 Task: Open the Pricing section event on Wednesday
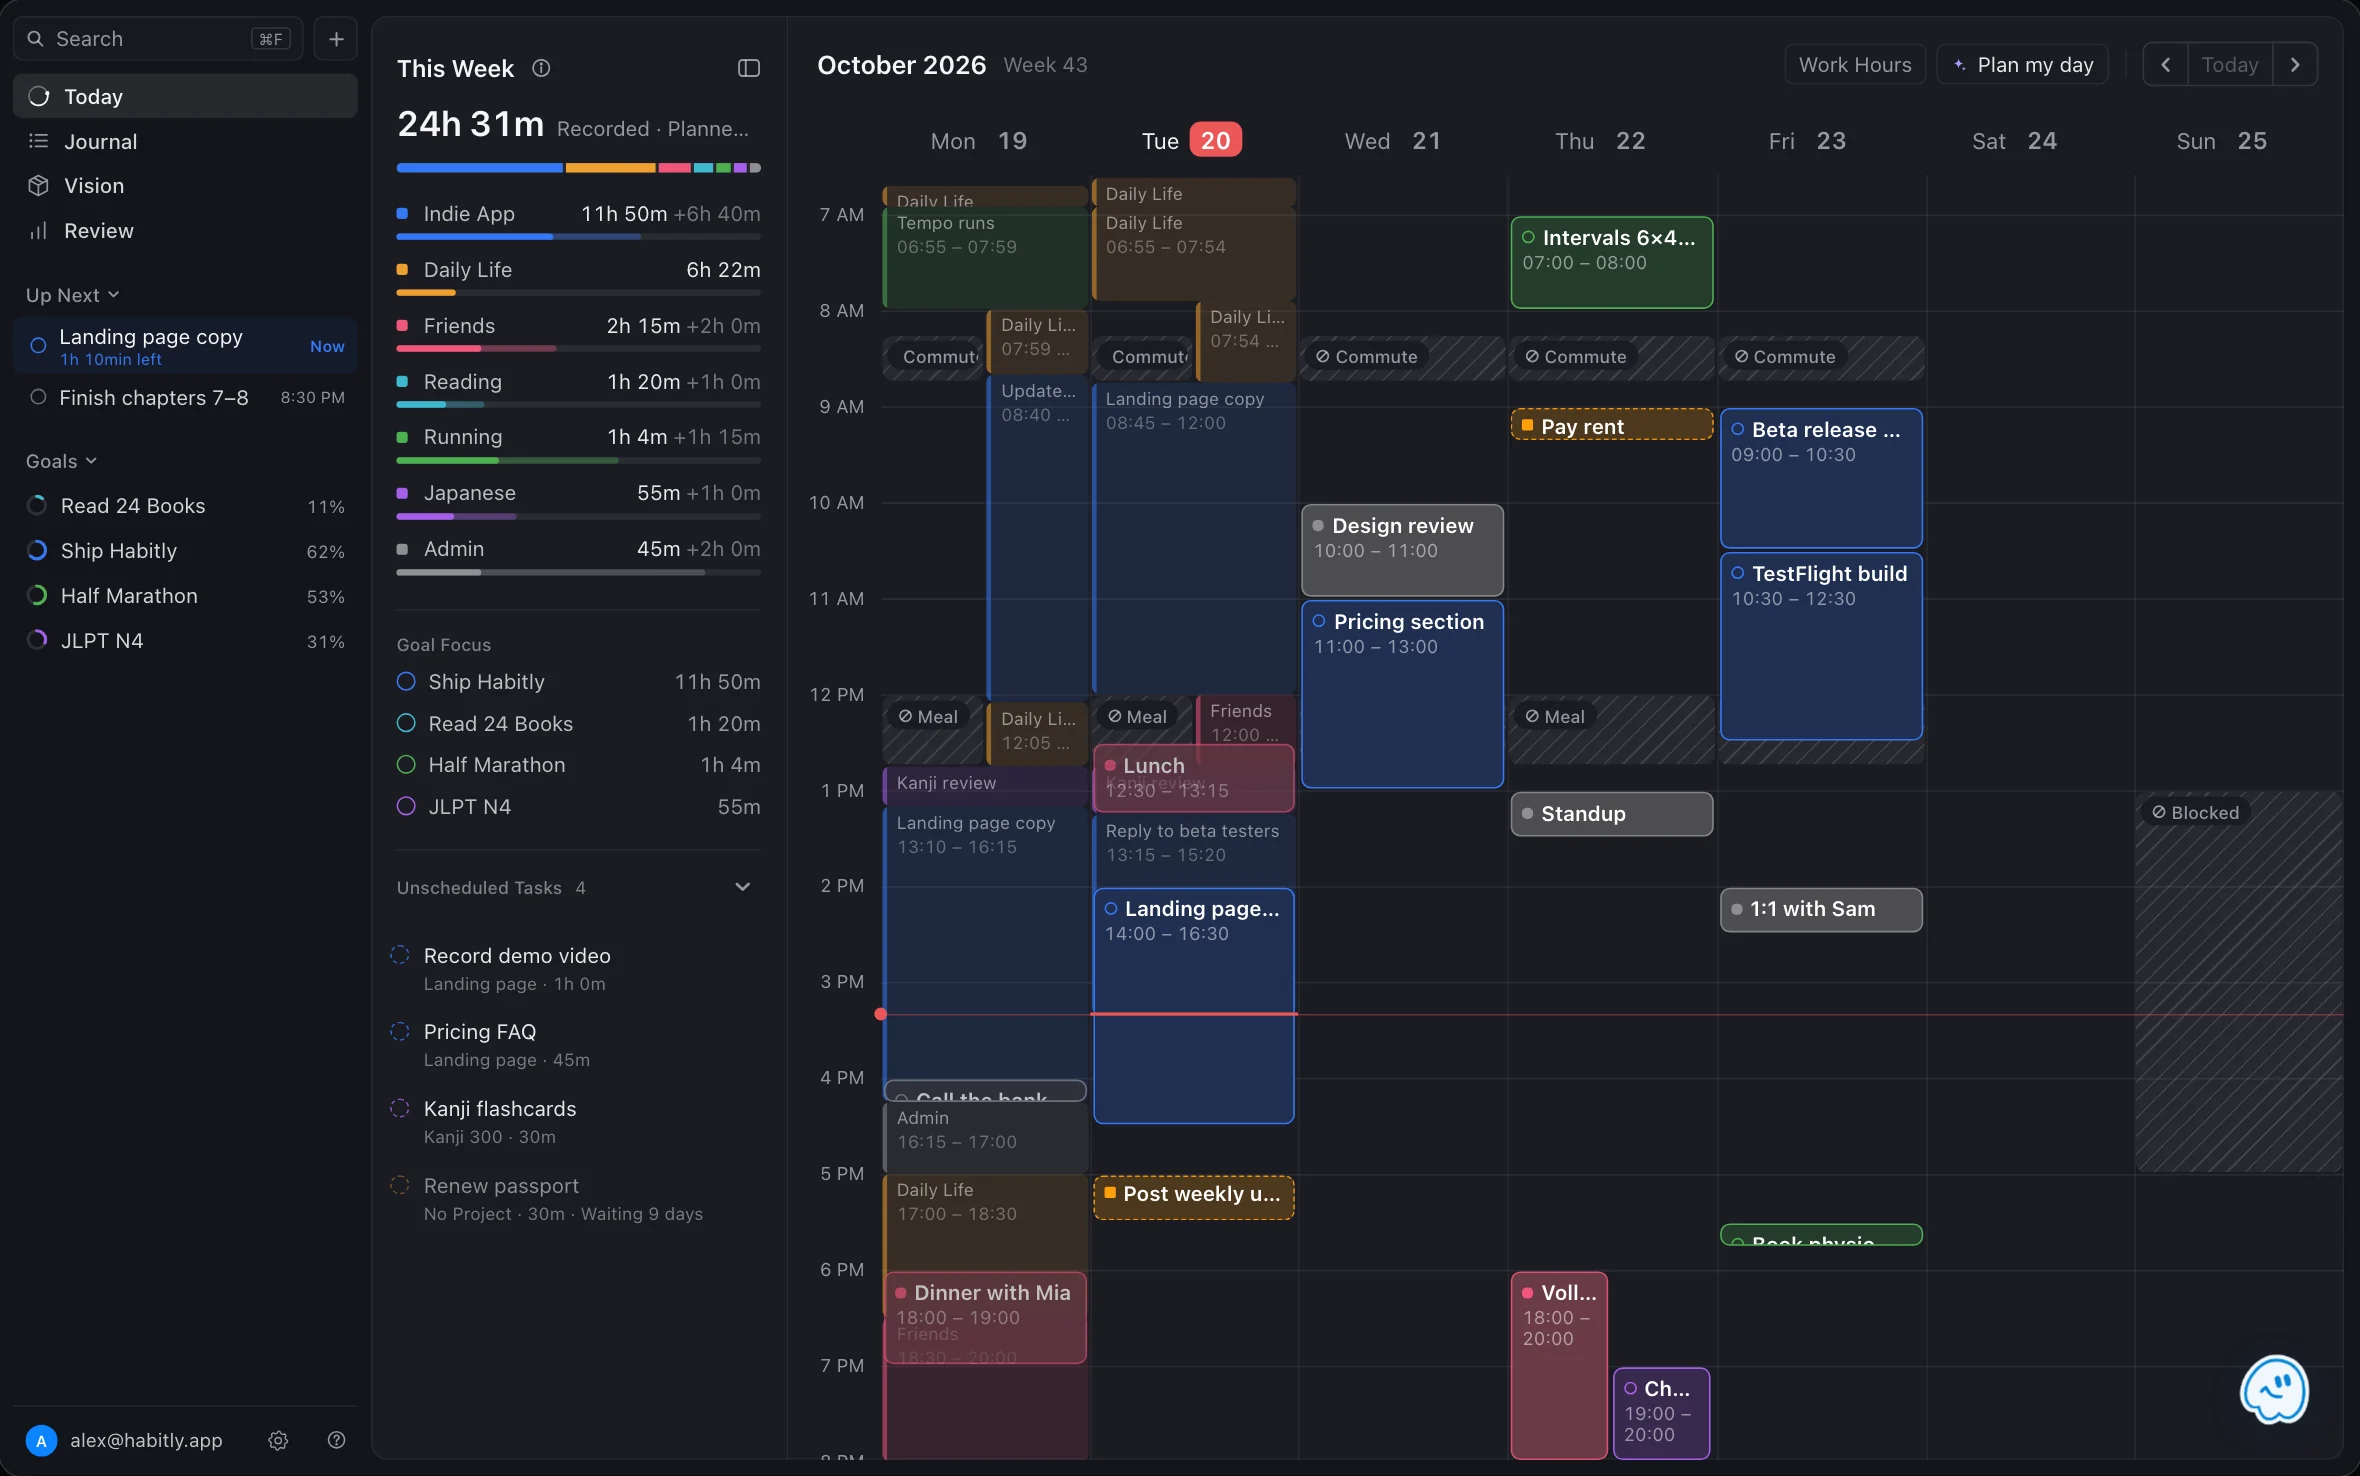coord(1402,694)
